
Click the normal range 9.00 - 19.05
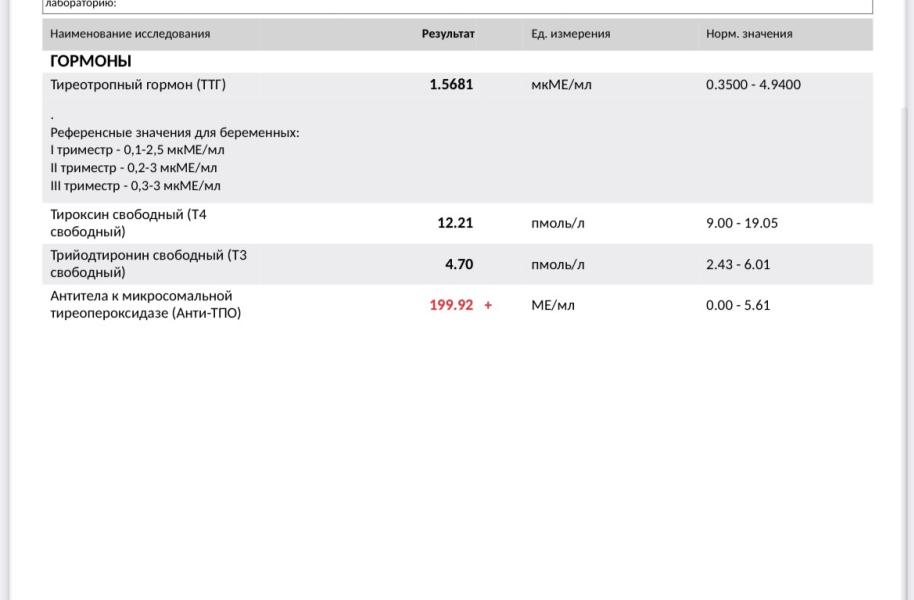[x=741, y=223]
